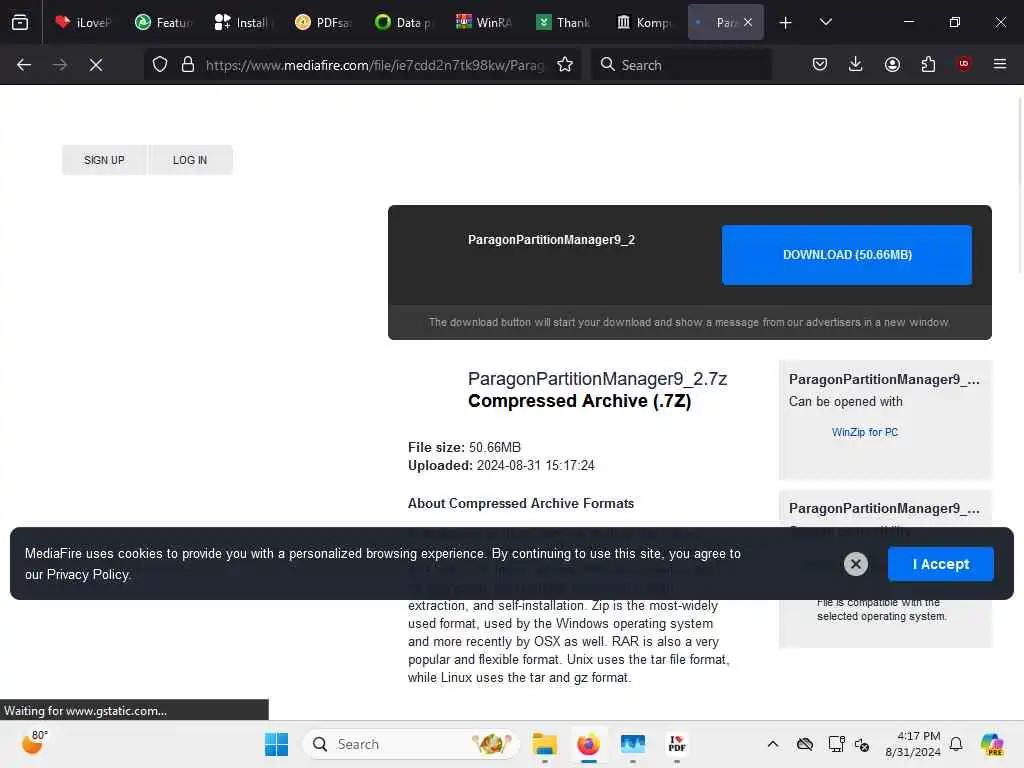1024x768 pixels.
Task: Close the active Par tab
Action: 748,22
